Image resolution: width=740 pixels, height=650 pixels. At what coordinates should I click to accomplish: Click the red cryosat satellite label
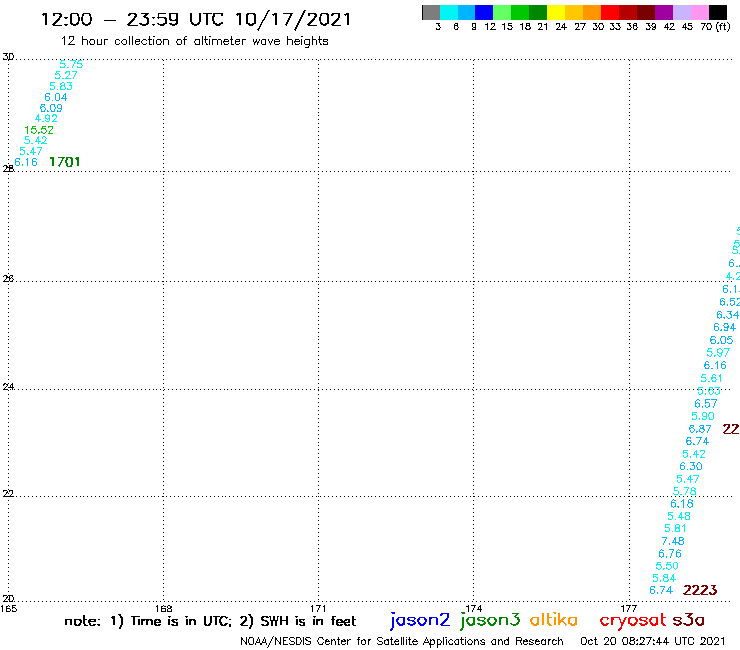[x=632, y=620]
